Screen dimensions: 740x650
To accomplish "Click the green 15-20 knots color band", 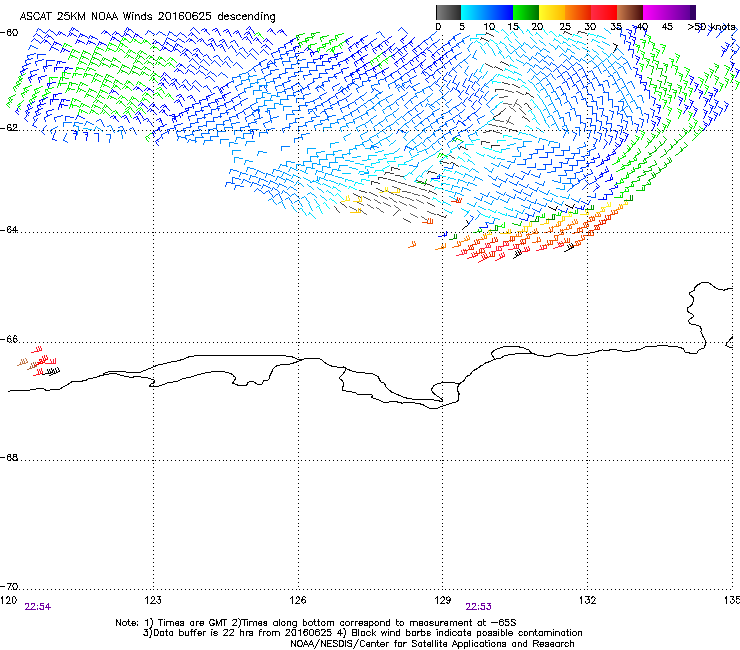I will 526,12.
